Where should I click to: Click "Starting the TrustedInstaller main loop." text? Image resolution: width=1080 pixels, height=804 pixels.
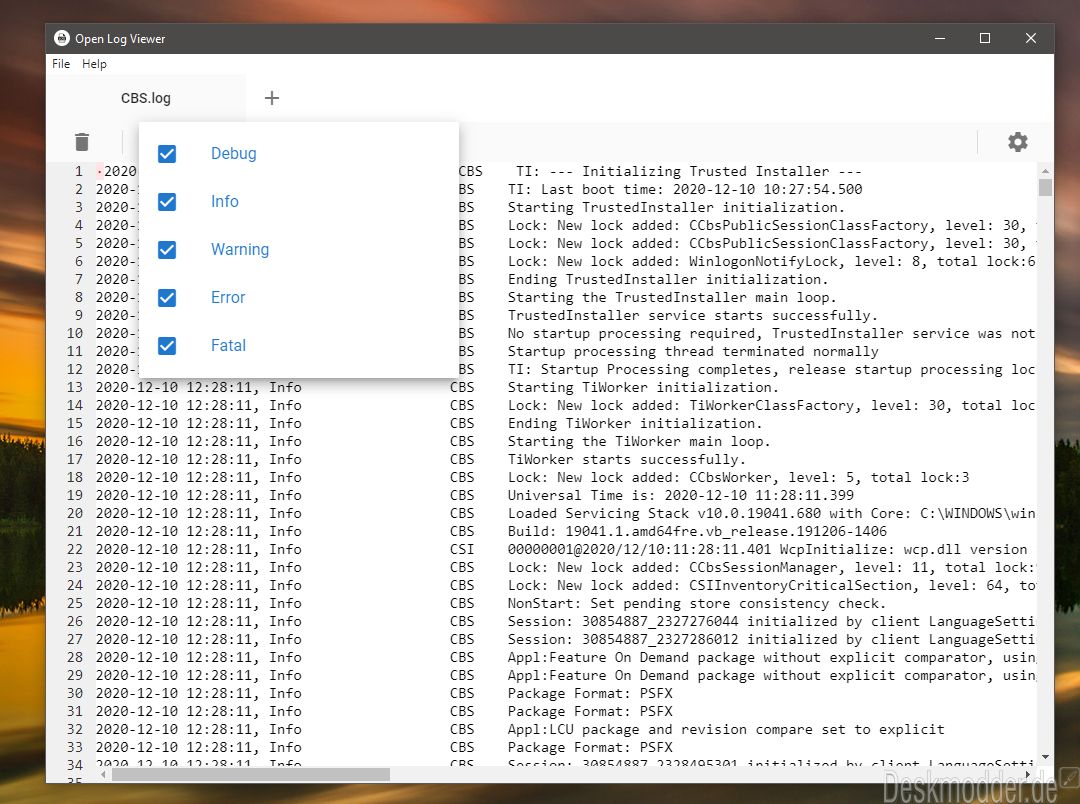point(672,297)
